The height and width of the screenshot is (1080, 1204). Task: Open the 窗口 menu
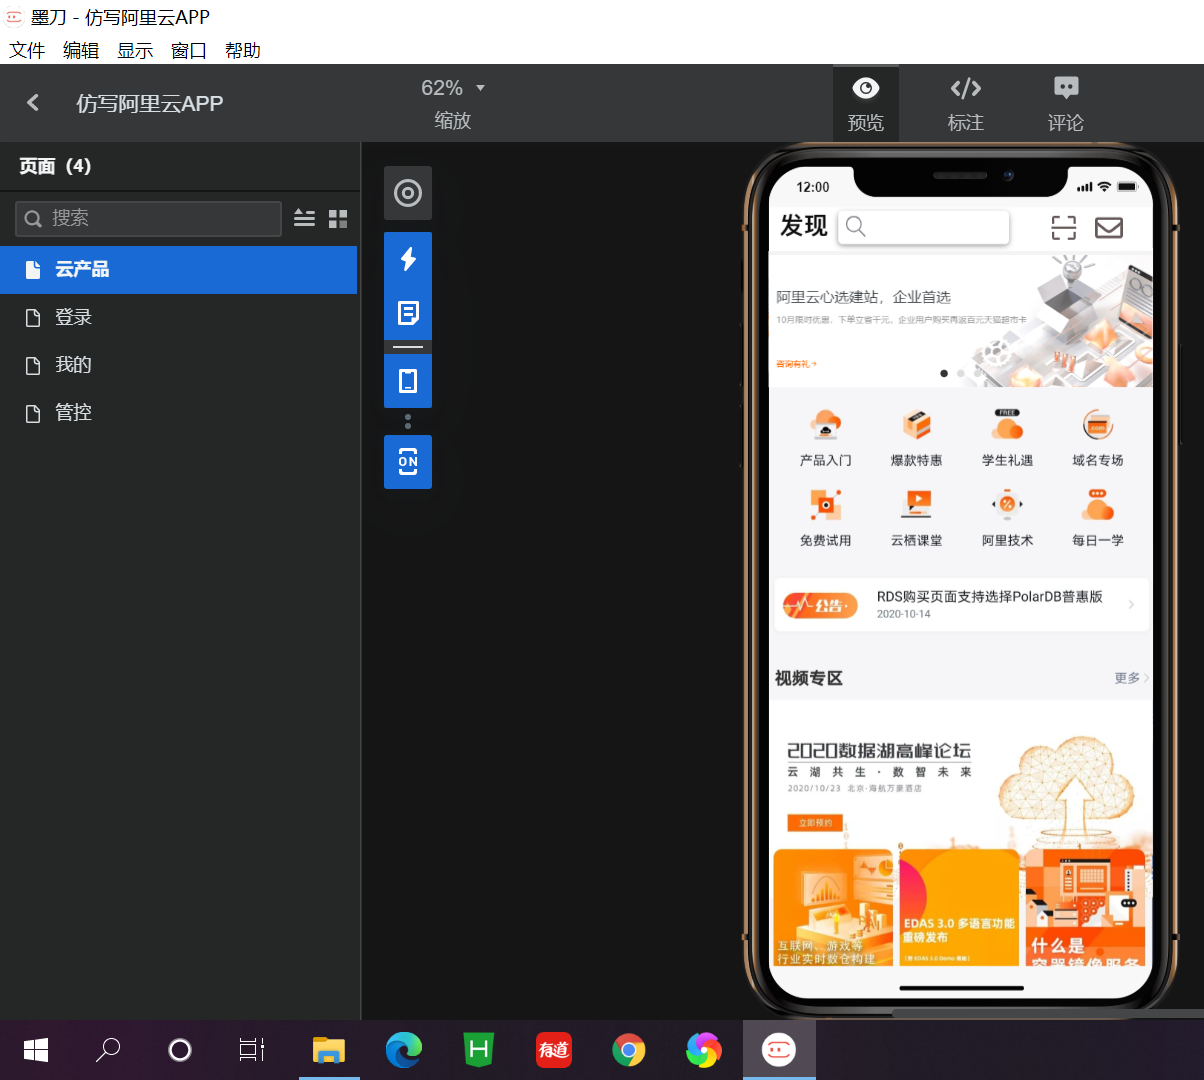click(x=188, y=50)
